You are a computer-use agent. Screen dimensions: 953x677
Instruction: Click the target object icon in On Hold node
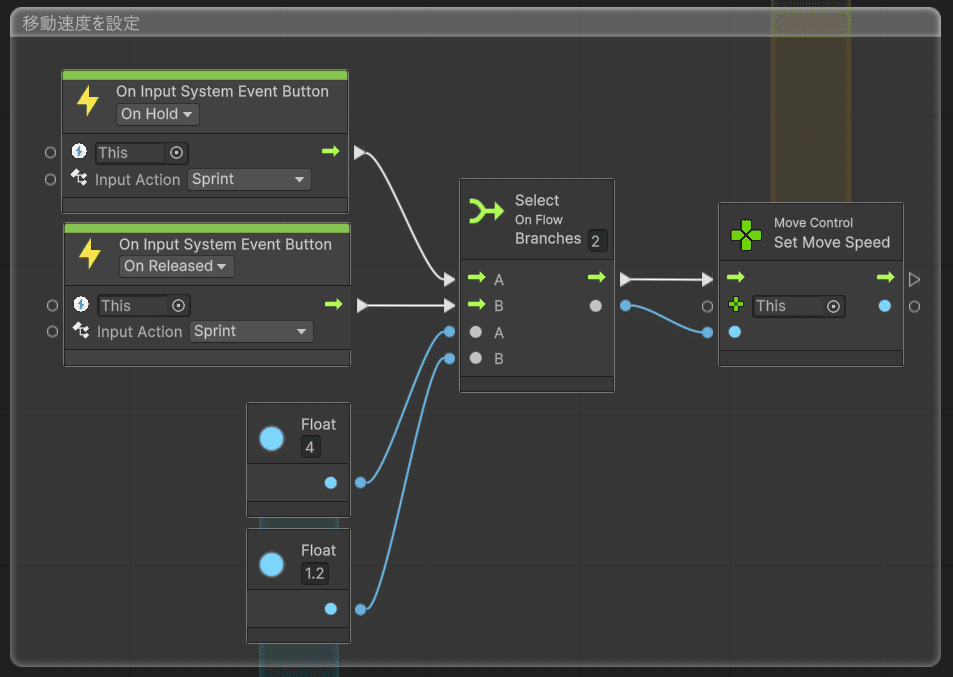point(79,151)
